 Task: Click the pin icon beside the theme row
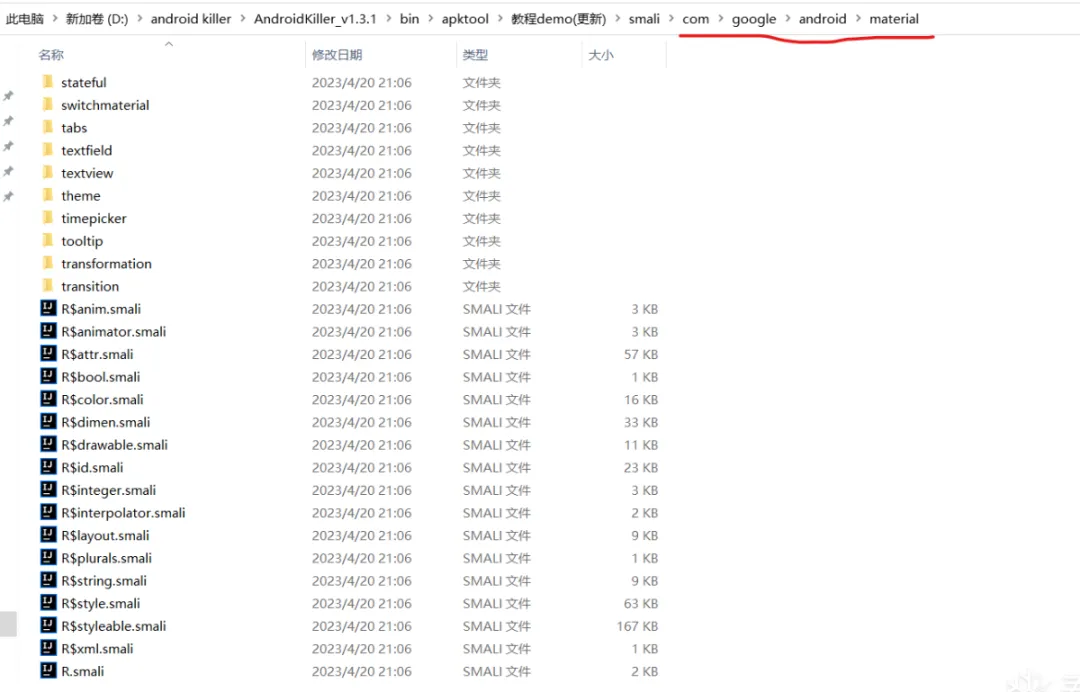click(x=8, y=196)
